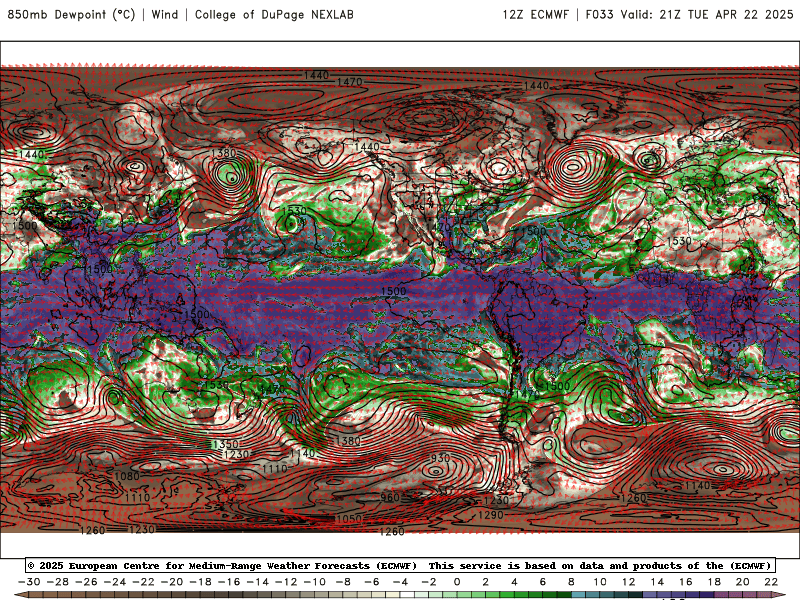The height and width of the screenshot is (600, 800).
Task: Click the 960 contour label on the map
Action: tap(390, 497)
